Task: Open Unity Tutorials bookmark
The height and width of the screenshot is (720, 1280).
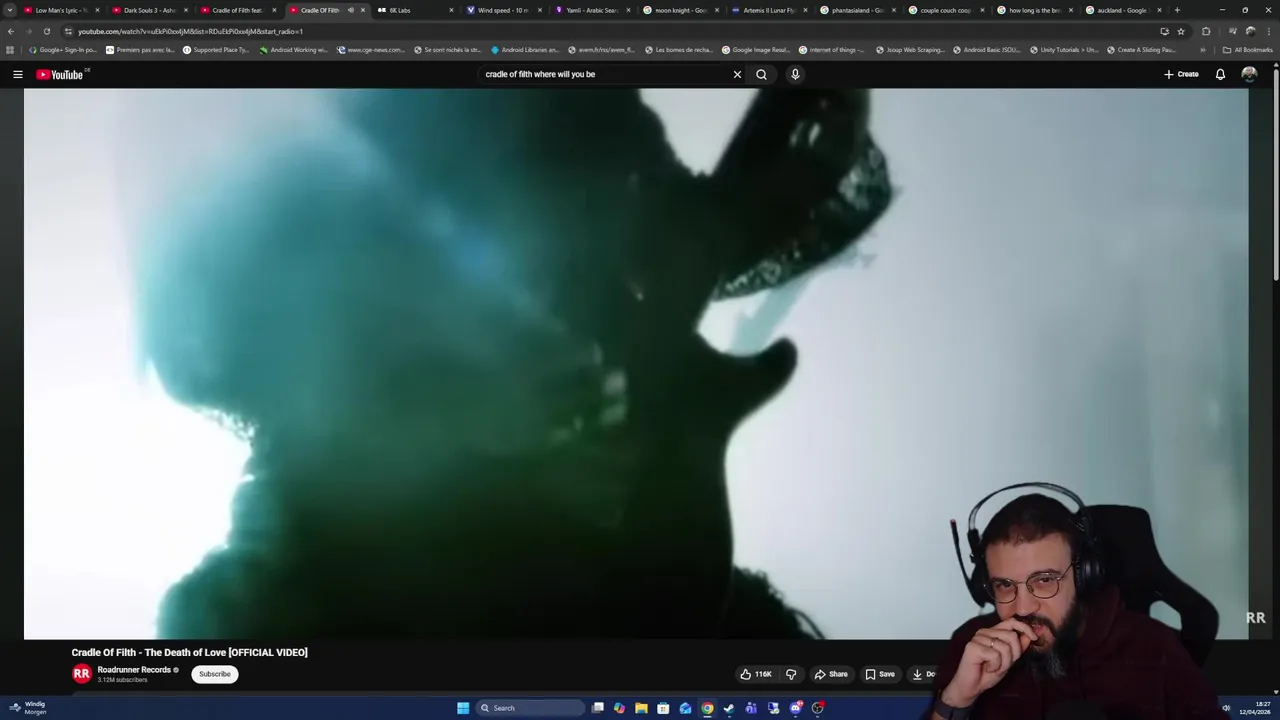Action: pyautogui.click(x=1064, y=49)
